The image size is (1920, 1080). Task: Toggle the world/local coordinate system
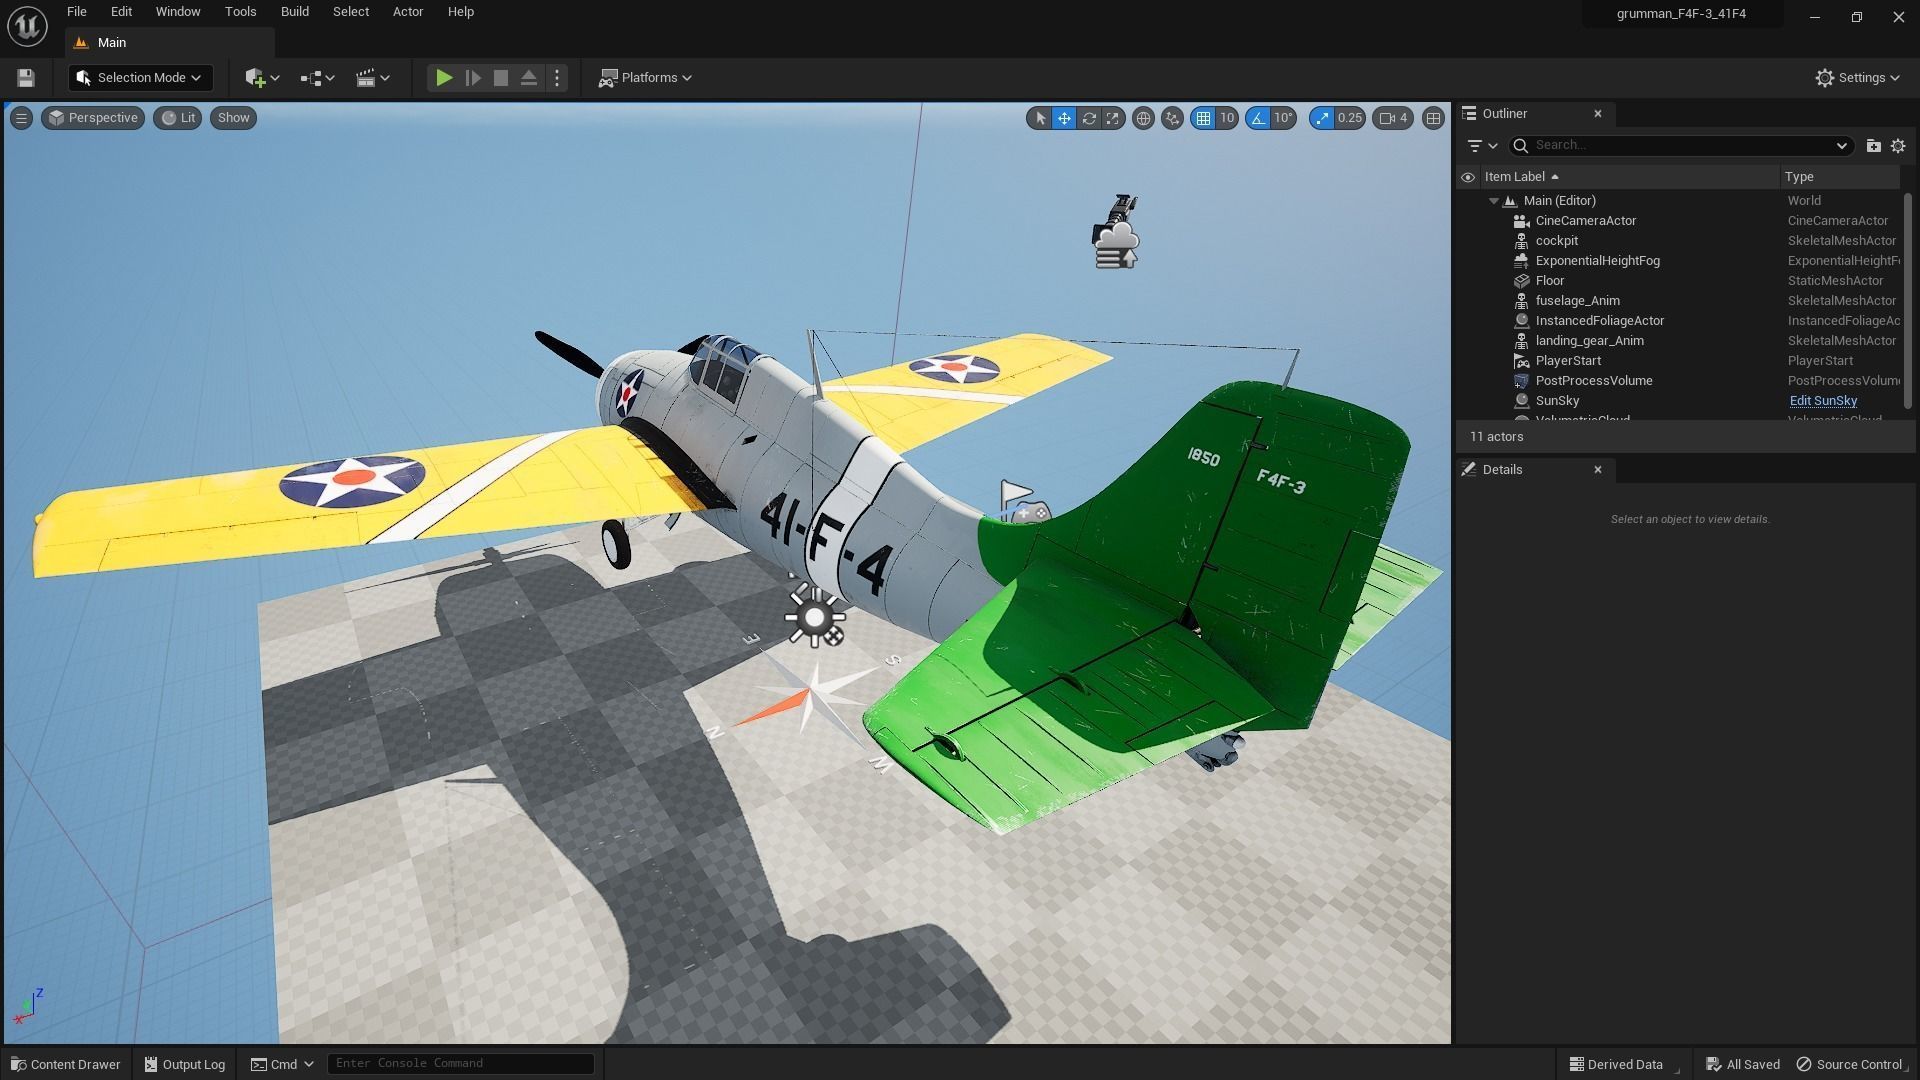point(1143,118)
